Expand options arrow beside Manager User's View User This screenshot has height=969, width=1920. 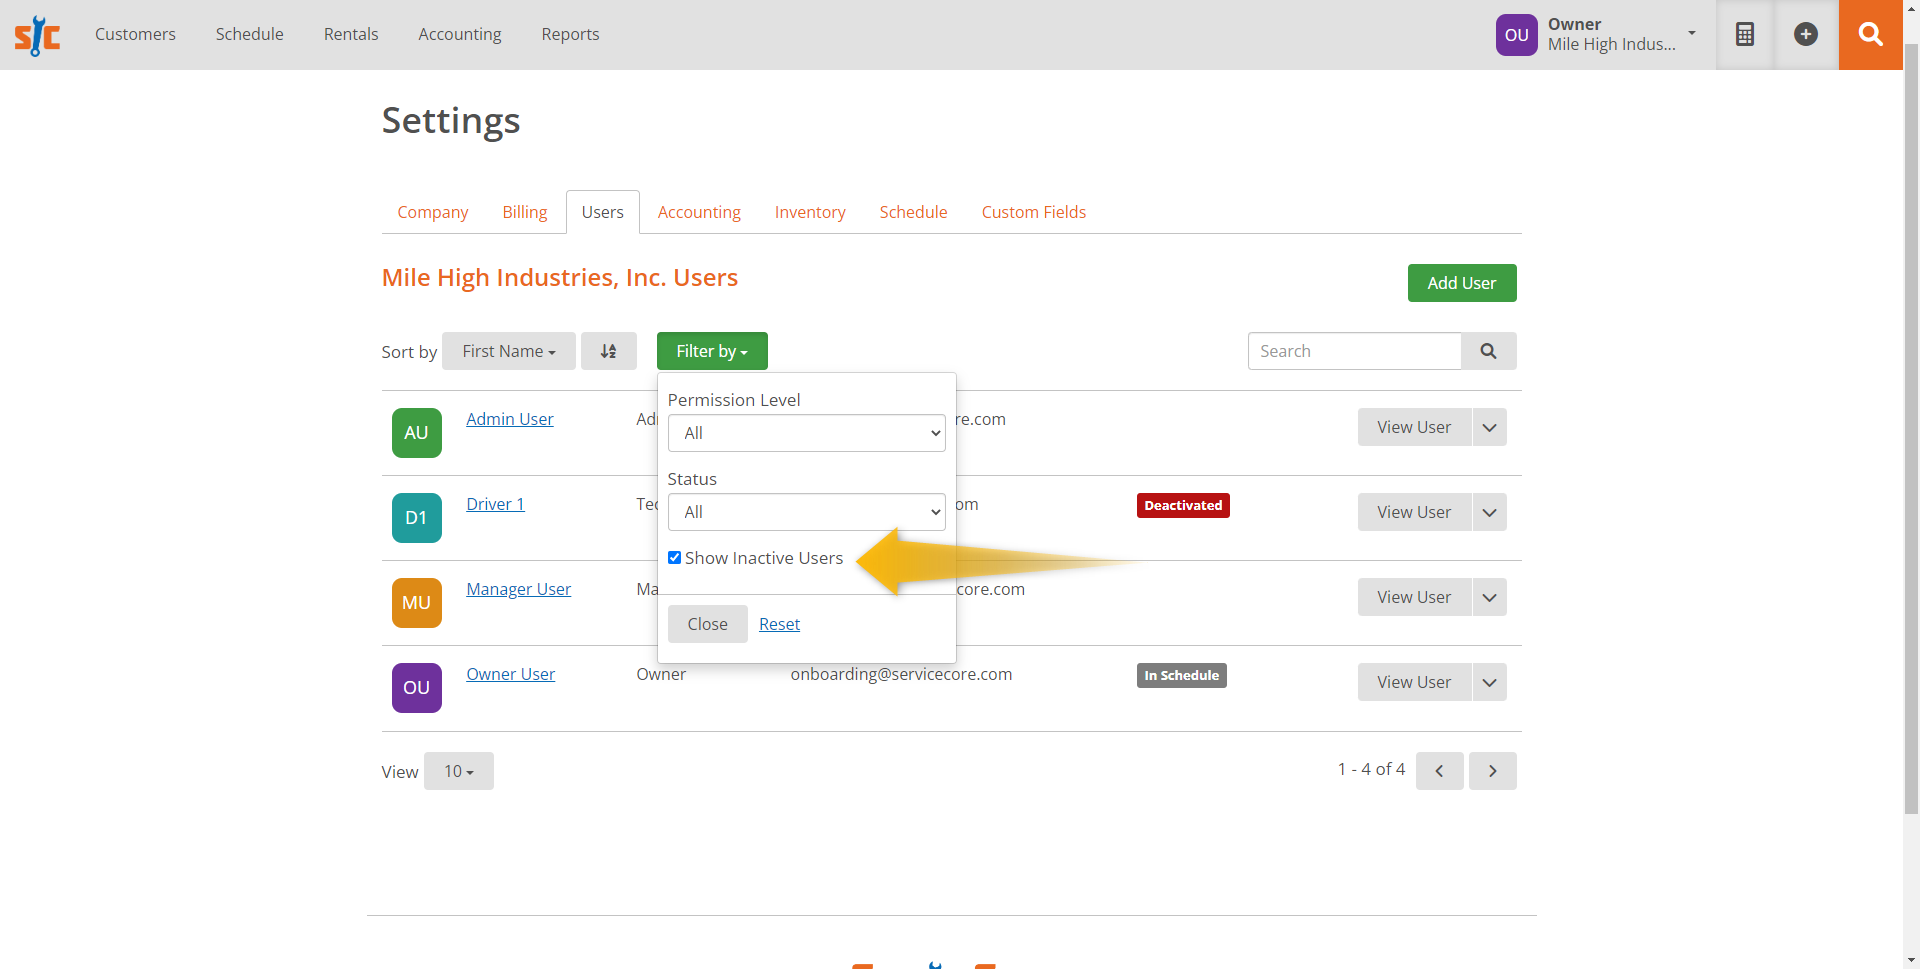tap(1489, 597)
